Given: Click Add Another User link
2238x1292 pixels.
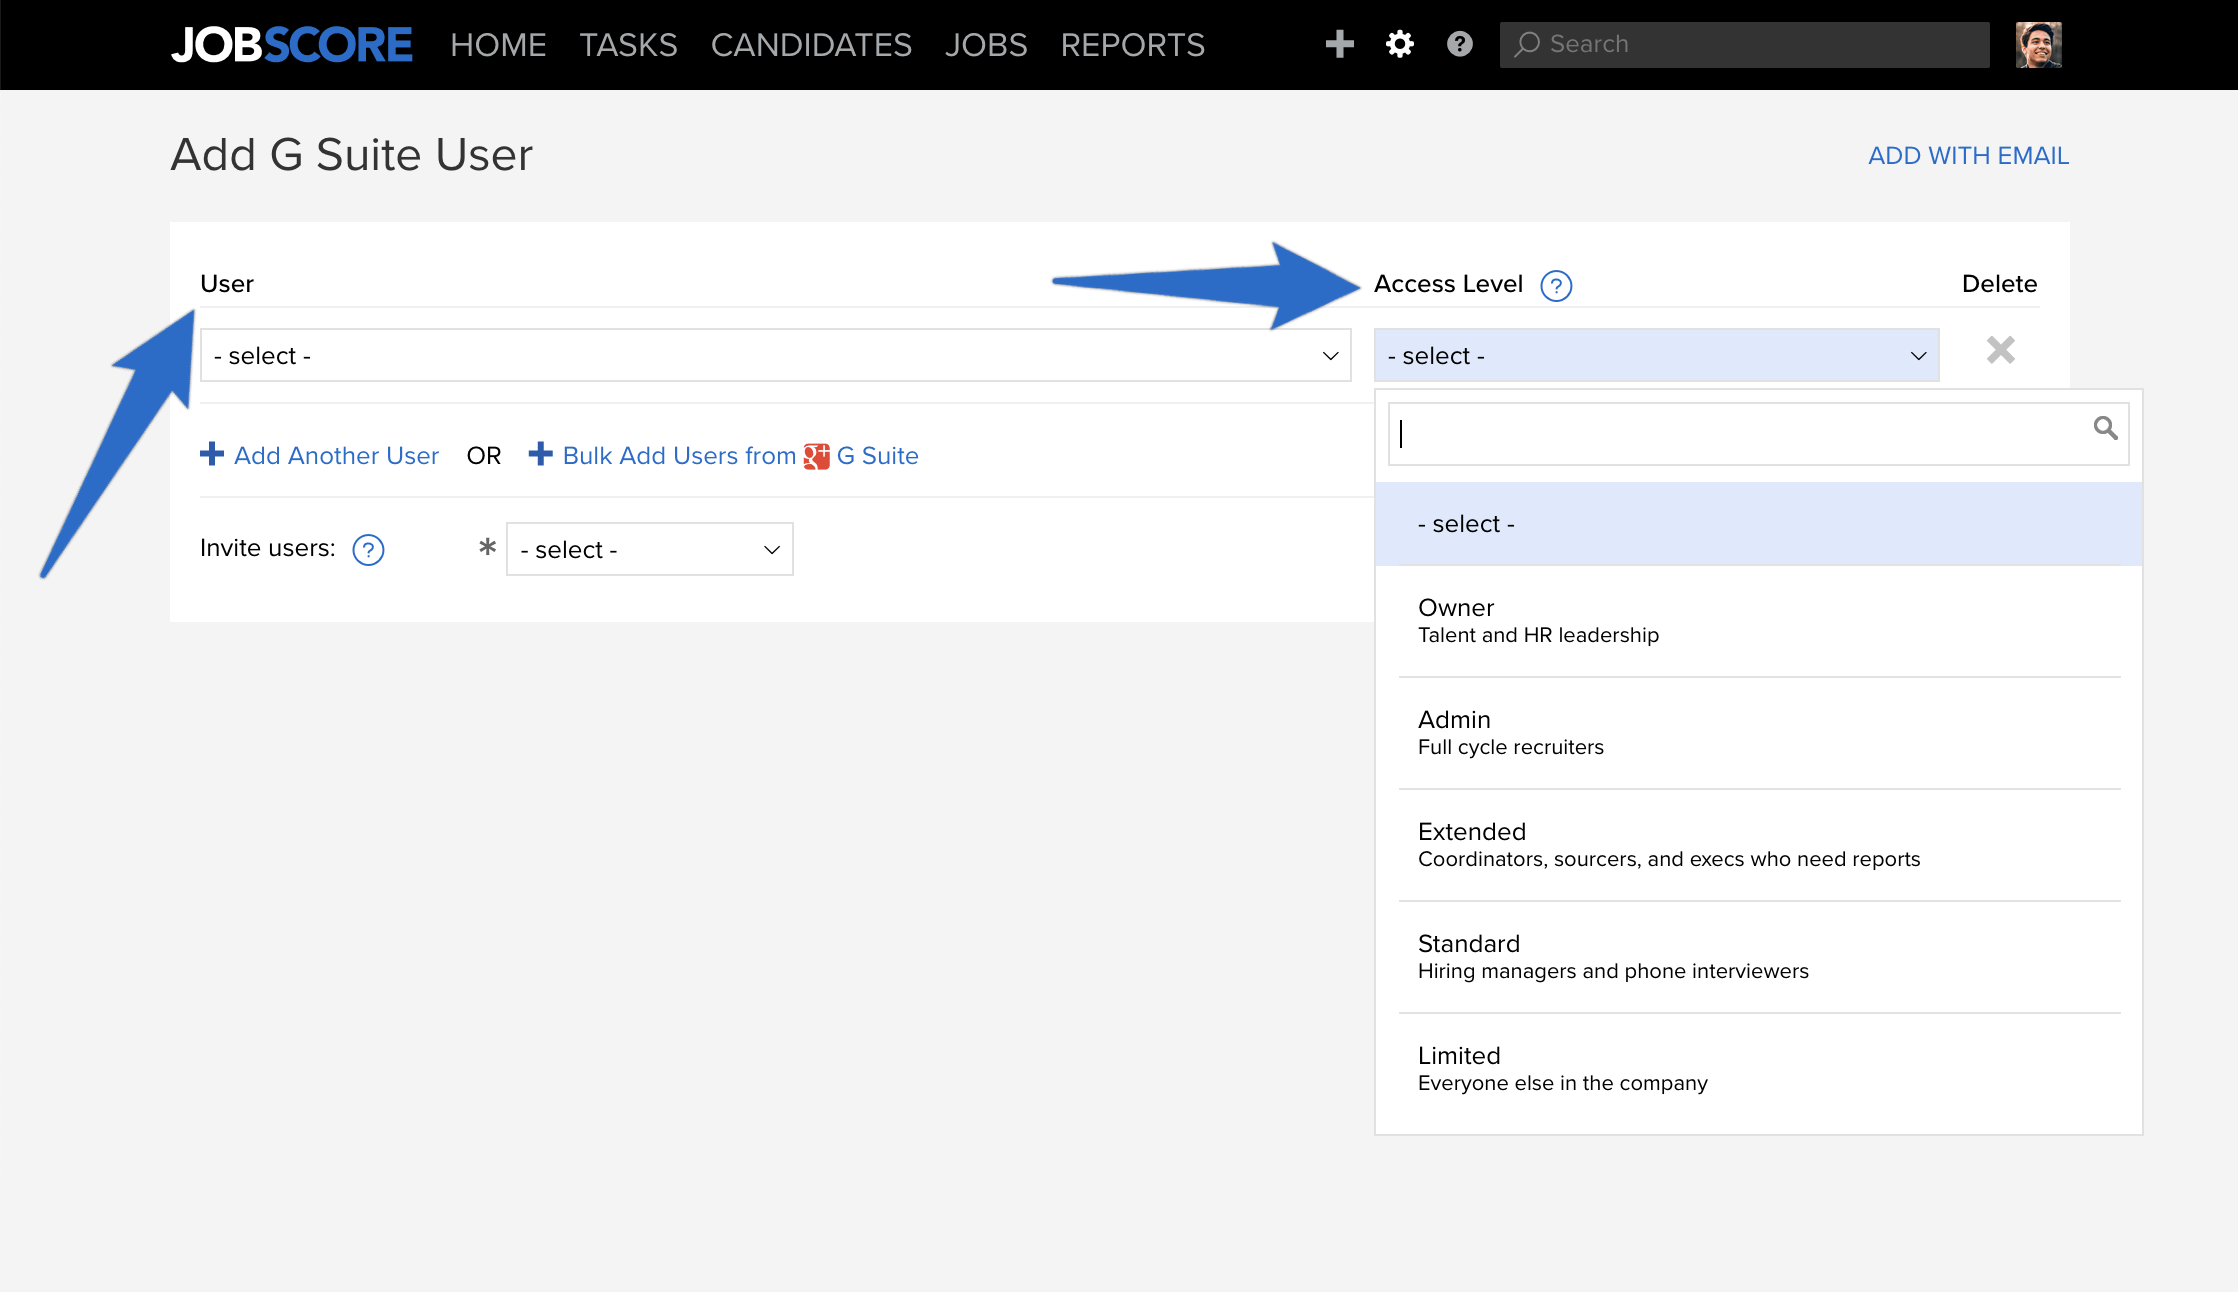Looking at the screenshot, I should click(320, 455).
